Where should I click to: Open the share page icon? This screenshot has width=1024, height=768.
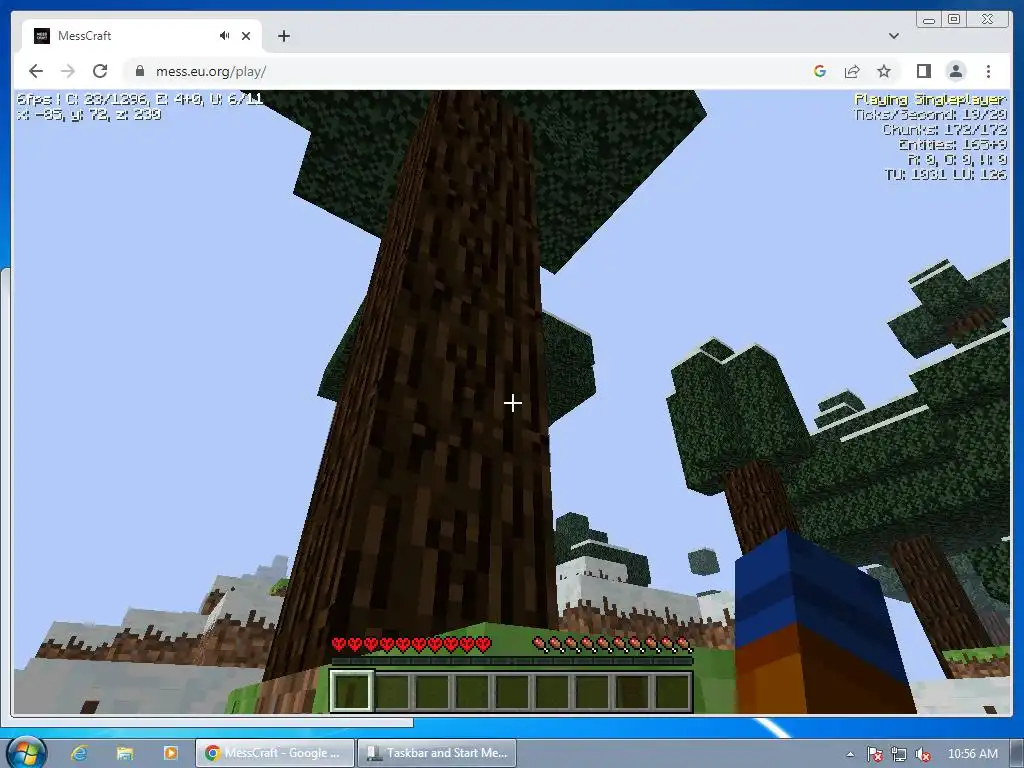[x=852, y=71]
